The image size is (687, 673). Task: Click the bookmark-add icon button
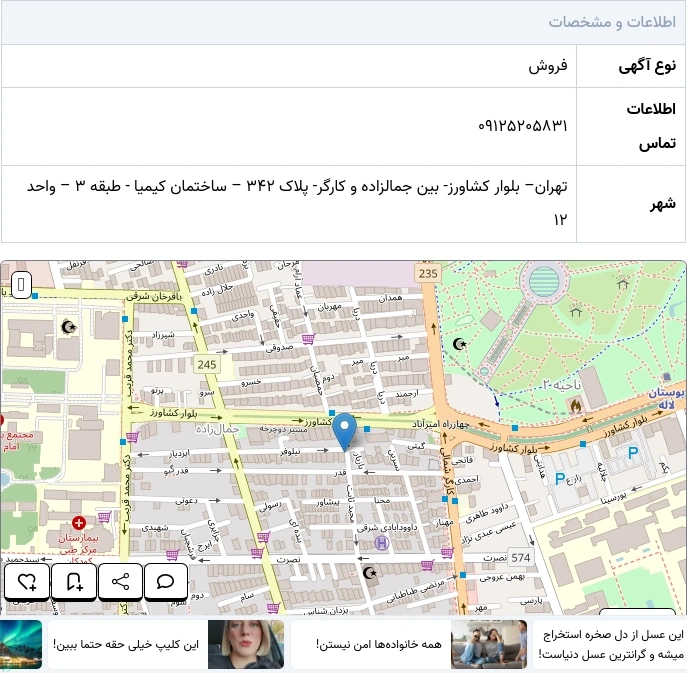click(74, 582)
